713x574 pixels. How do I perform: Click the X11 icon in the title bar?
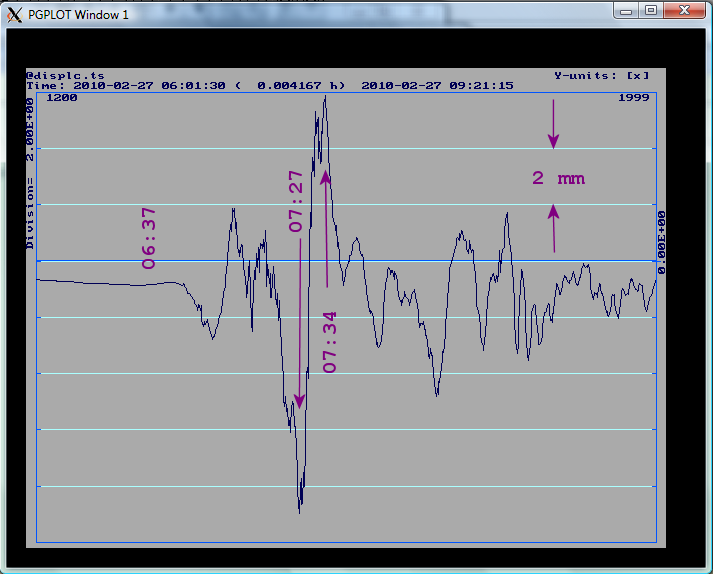[14, 13]
